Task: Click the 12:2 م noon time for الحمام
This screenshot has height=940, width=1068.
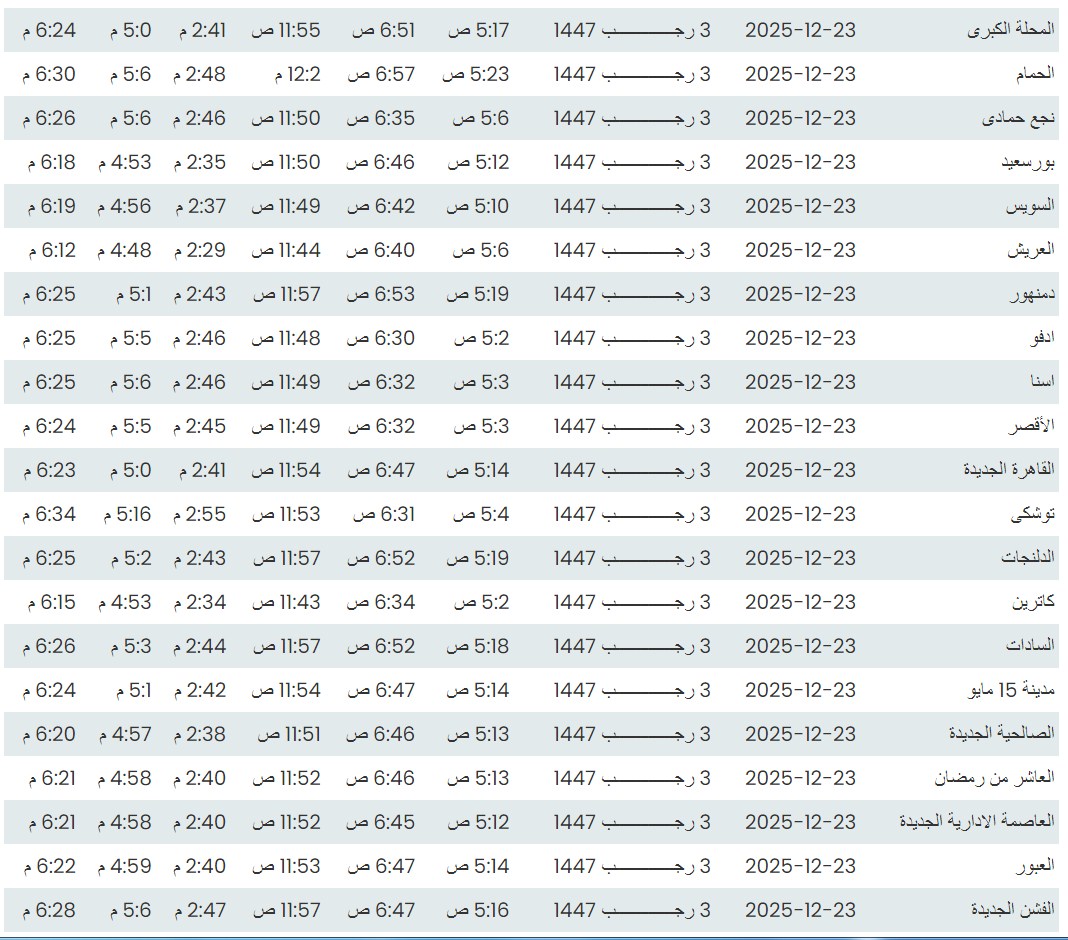Action: pyautogui.click(x=298, y=75)
